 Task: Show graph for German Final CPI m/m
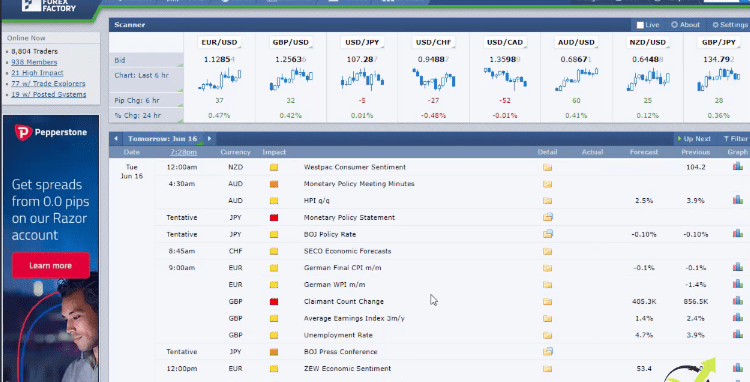coord(738,267)
